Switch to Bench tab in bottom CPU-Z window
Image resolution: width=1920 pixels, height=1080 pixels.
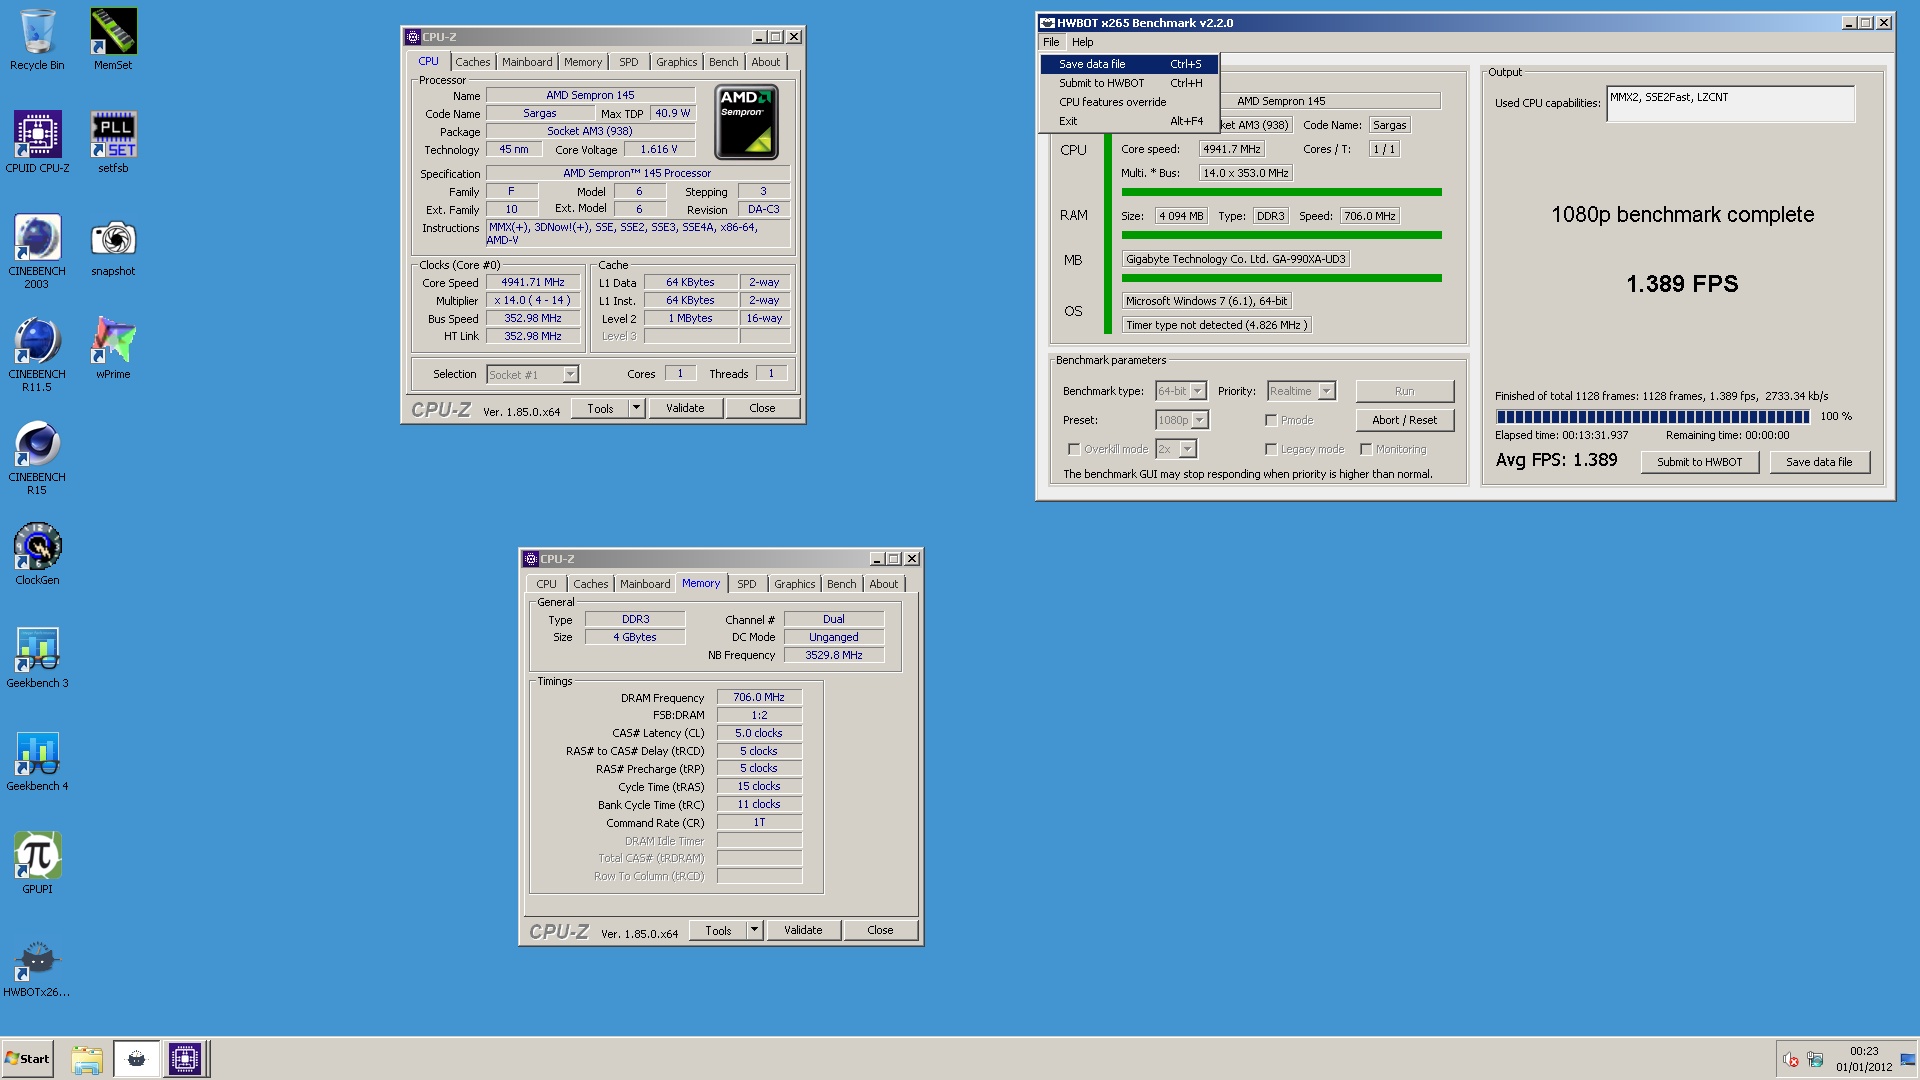click(x=842, y=584)
